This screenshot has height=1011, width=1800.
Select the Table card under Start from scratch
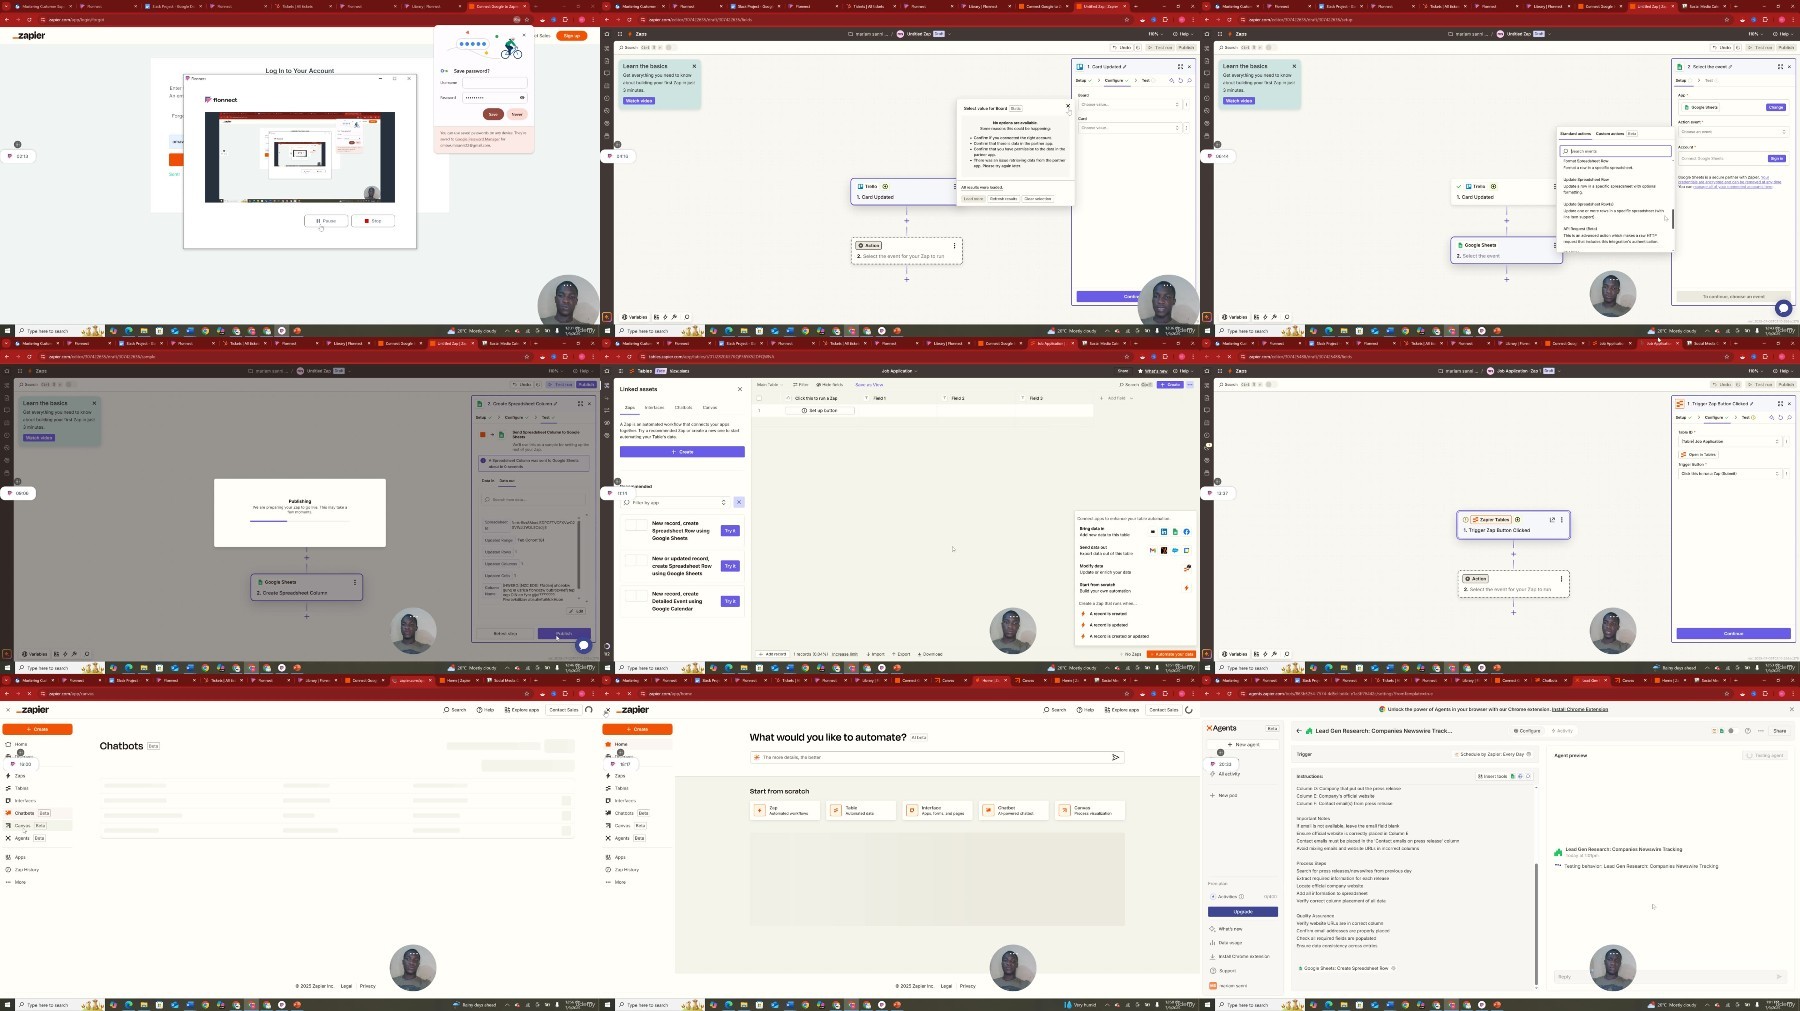tap(861, 810)
